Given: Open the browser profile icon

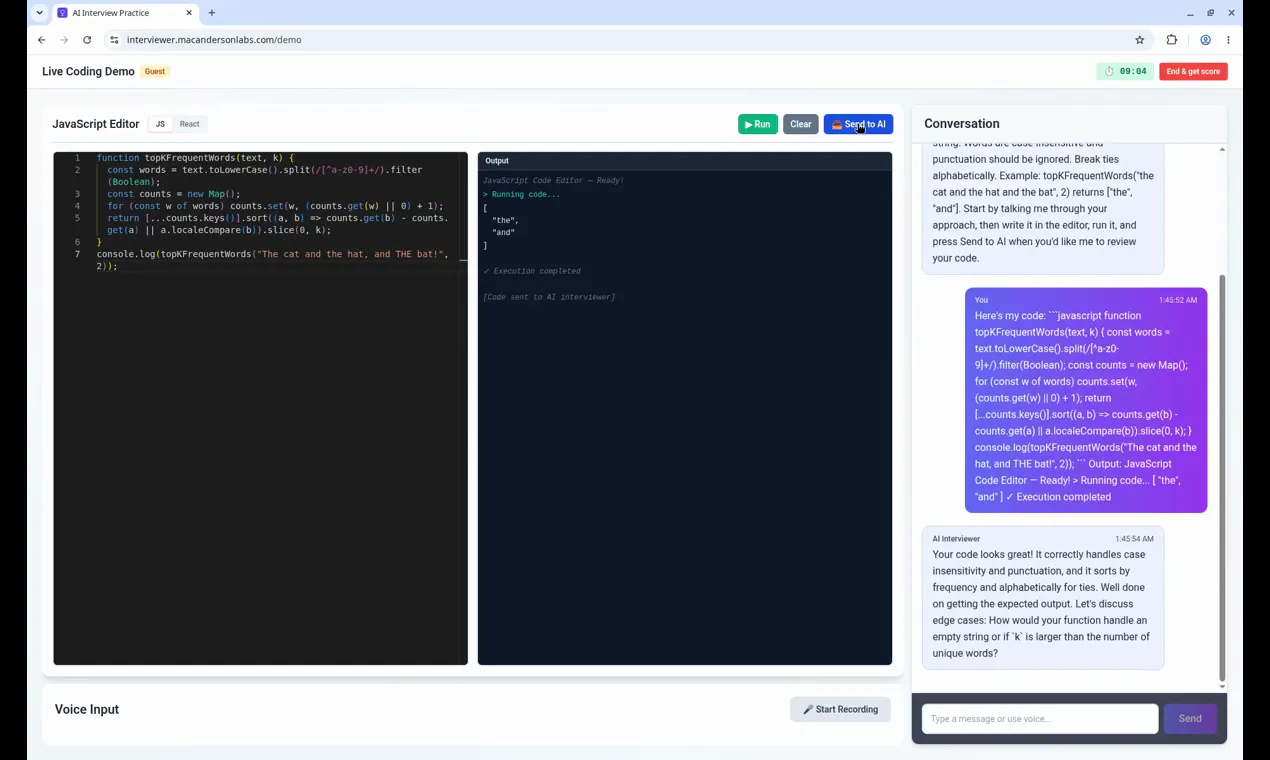Looking at the screenshot, I should coord(1205,40).
